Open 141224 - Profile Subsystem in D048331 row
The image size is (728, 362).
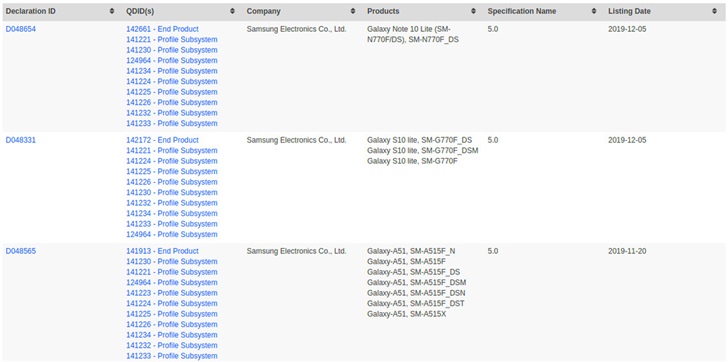tap(172, 161)
